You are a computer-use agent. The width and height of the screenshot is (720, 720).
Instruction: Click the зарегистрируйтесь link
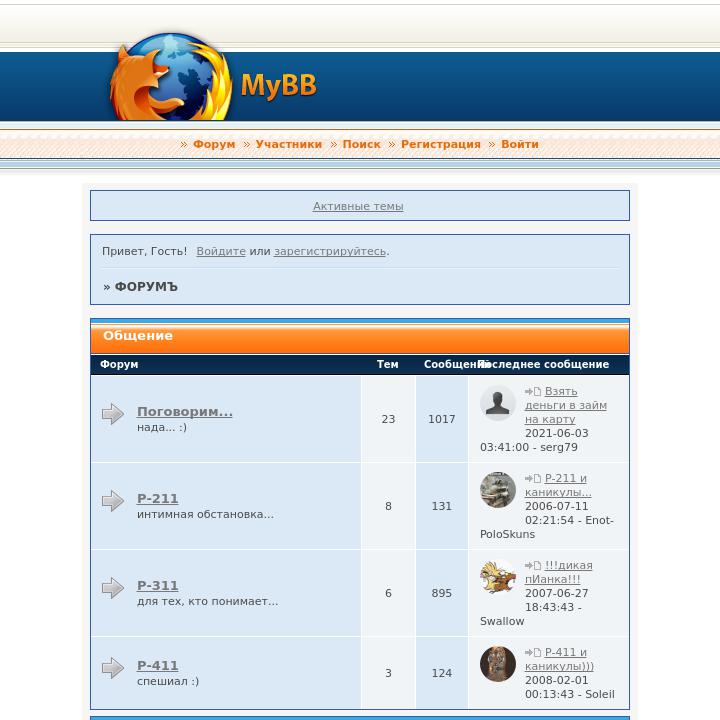(x=330, y=251)
